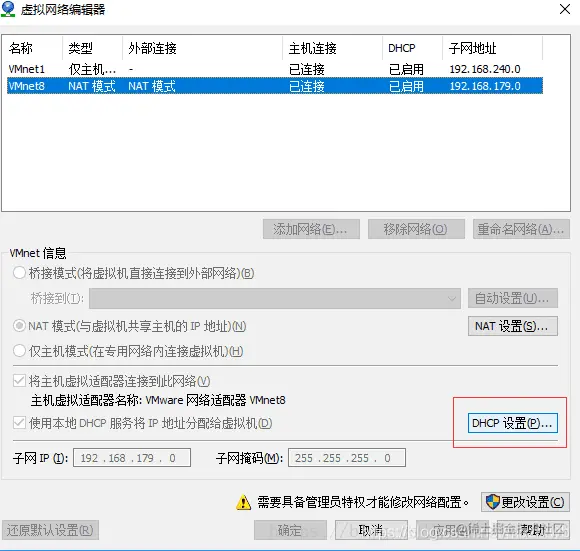Viewport: 580px width, 551px height.
Task: Select the VMnet8 network row
Action: (275, 86)
